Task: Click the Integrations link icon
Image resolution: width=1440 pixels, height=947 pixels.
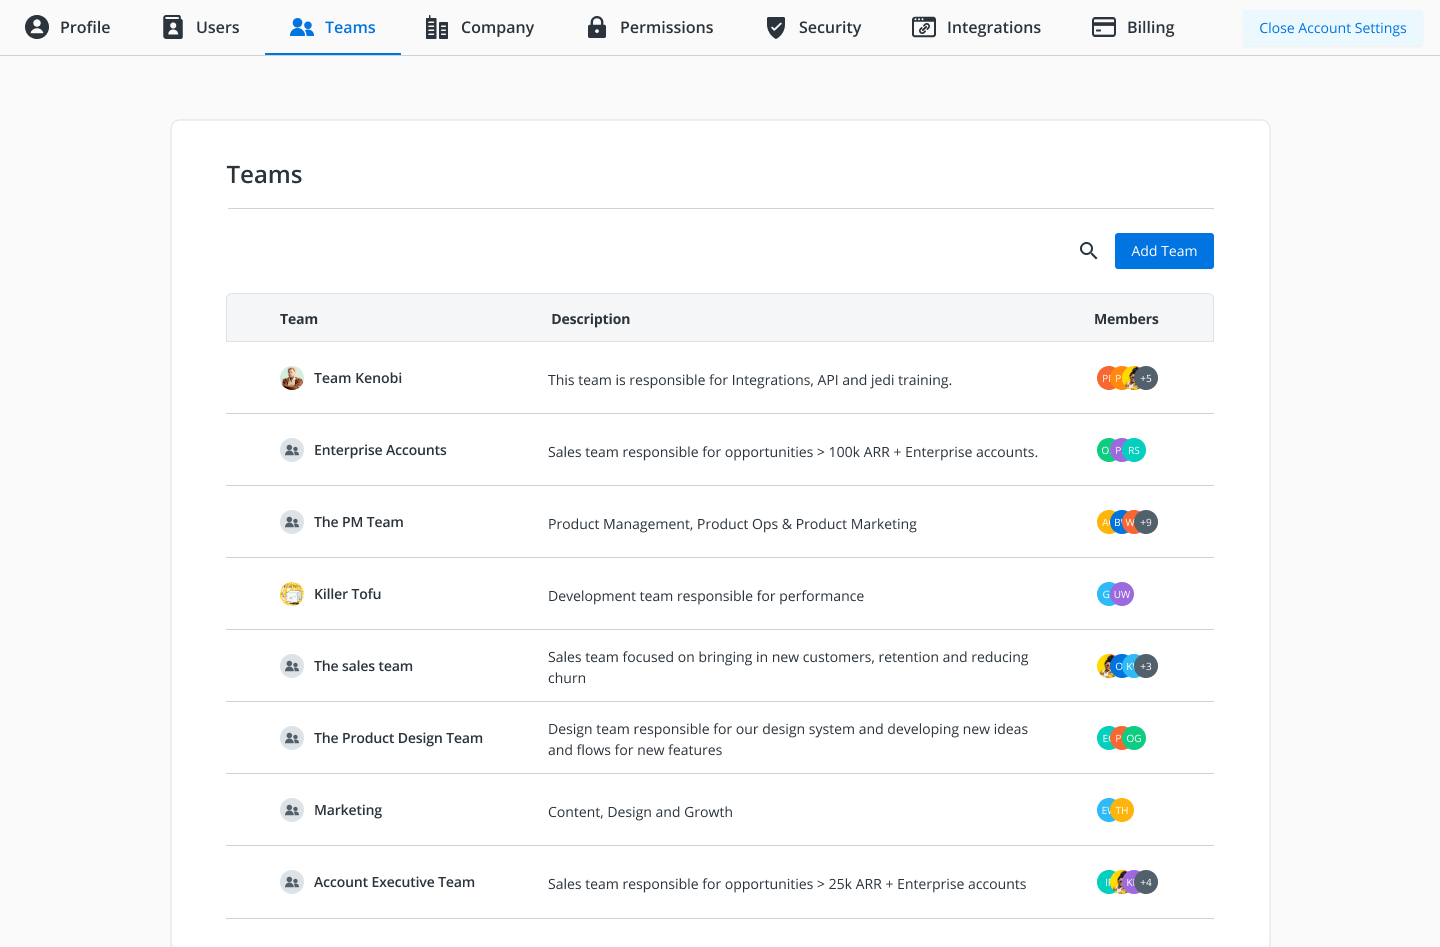Action: 922,27
